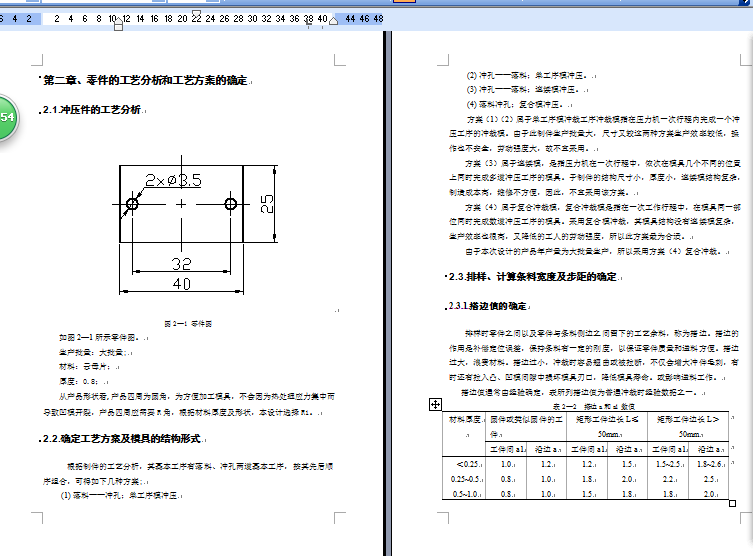Click the ruler number 22
Viewport: 753px width, 556px height.
196,19
